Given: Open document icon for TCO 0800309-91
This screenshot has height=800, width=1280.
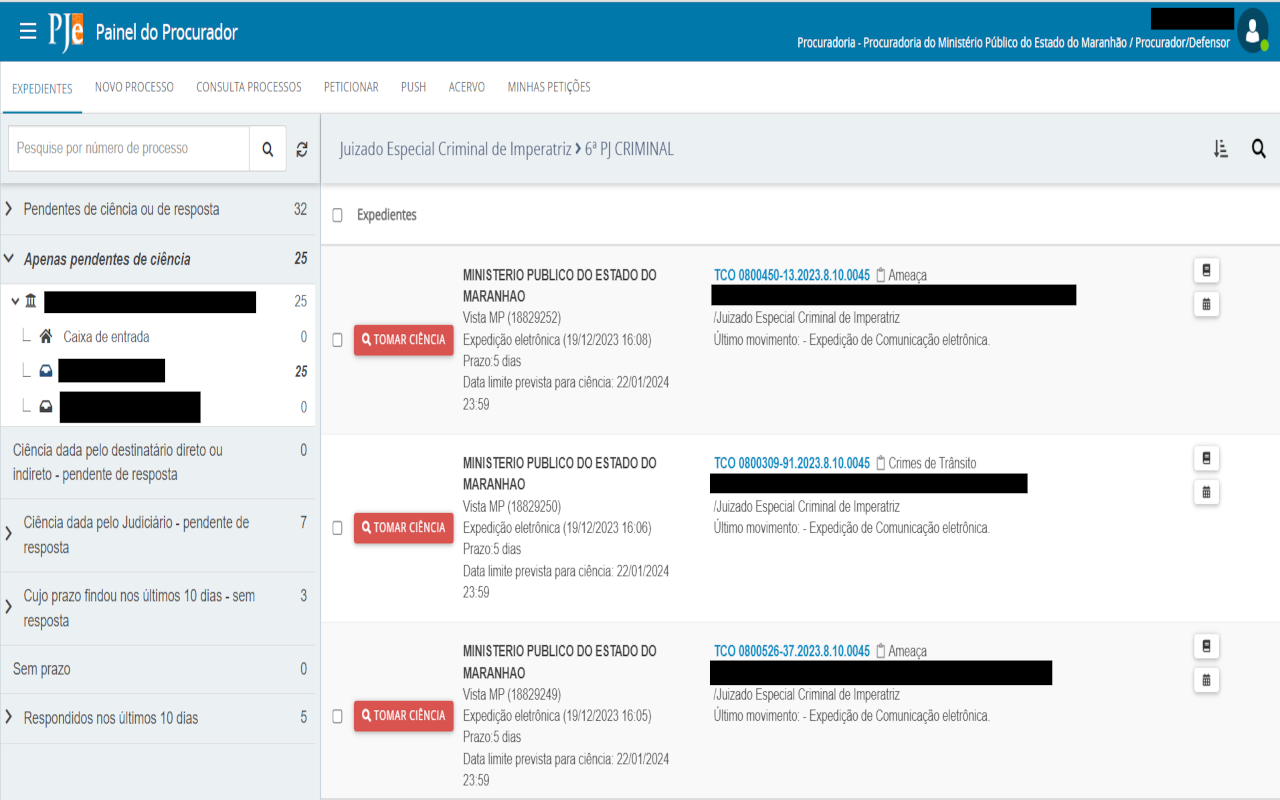Looking at the screenshot, I should pos(1206,459).
